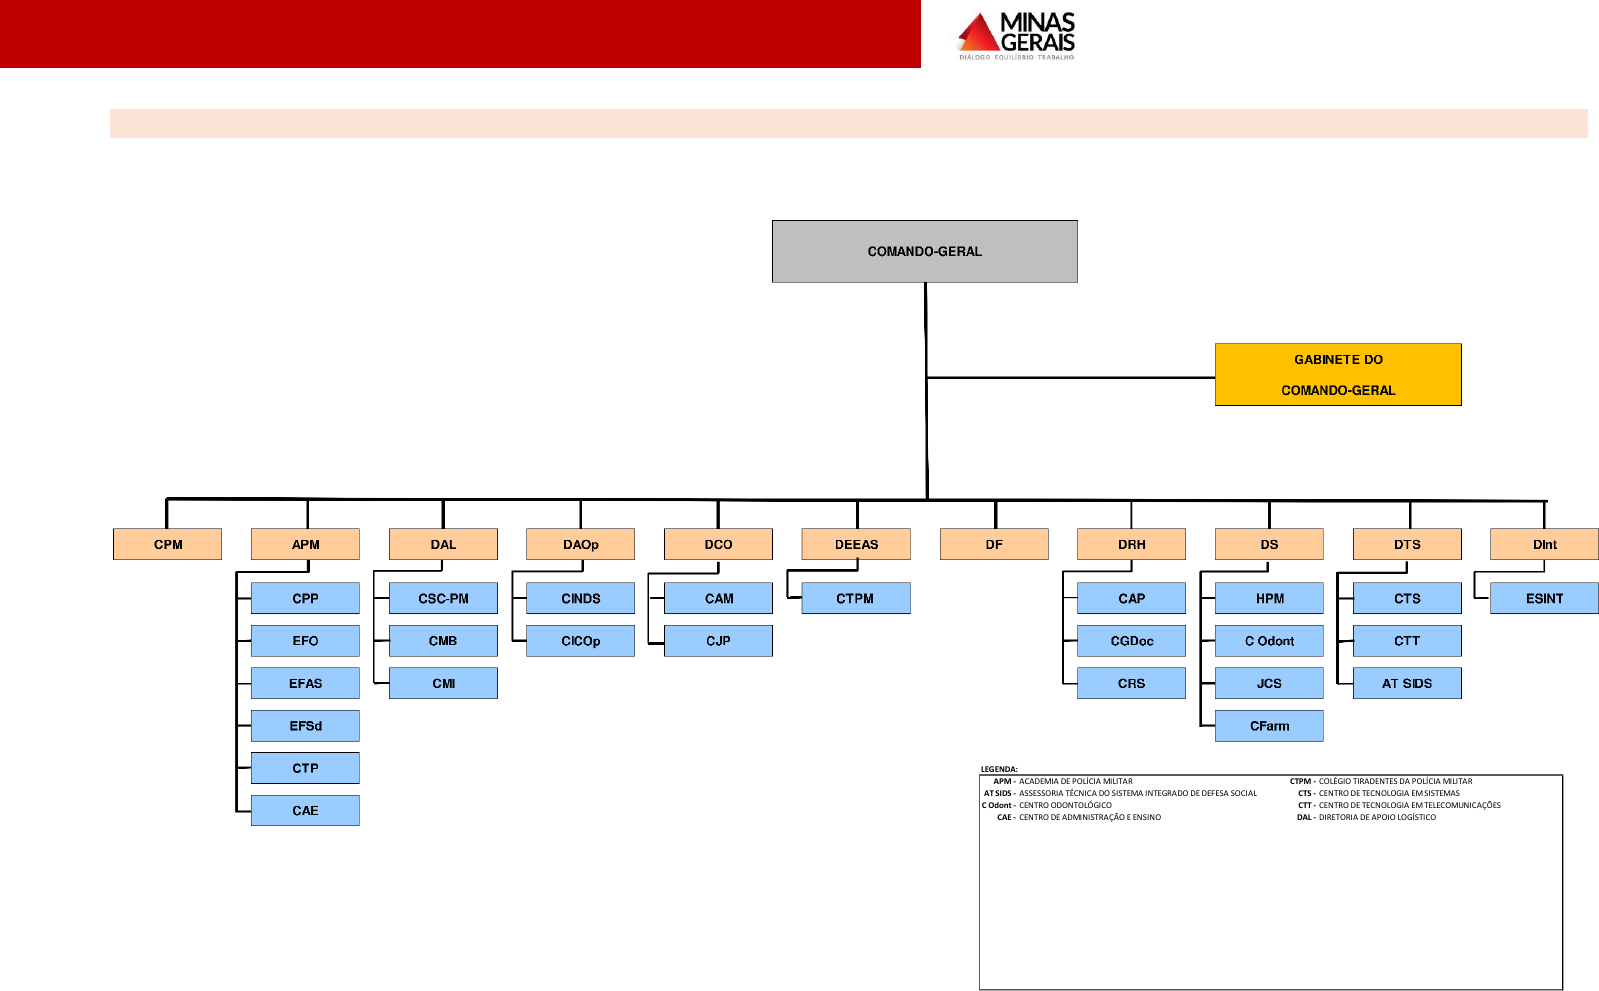Select the CAE box under APM

[x=305, y=810]
